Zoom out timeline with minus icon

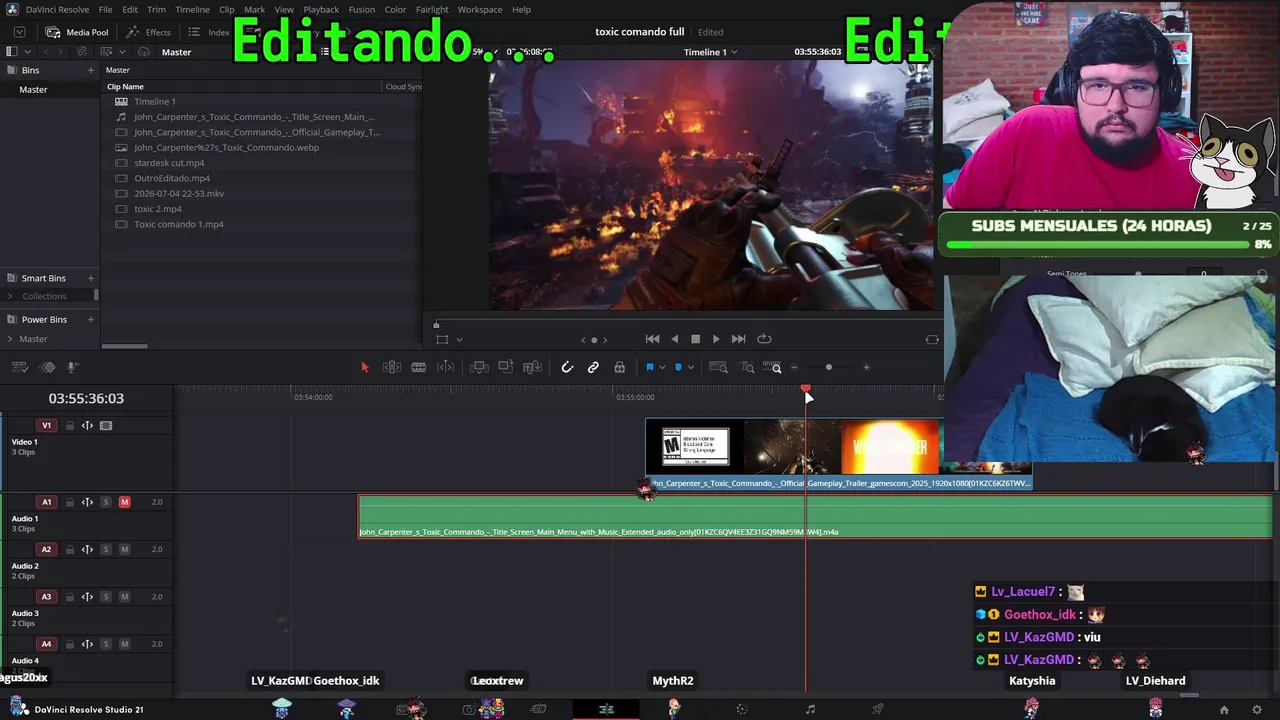tap(794, 368)
